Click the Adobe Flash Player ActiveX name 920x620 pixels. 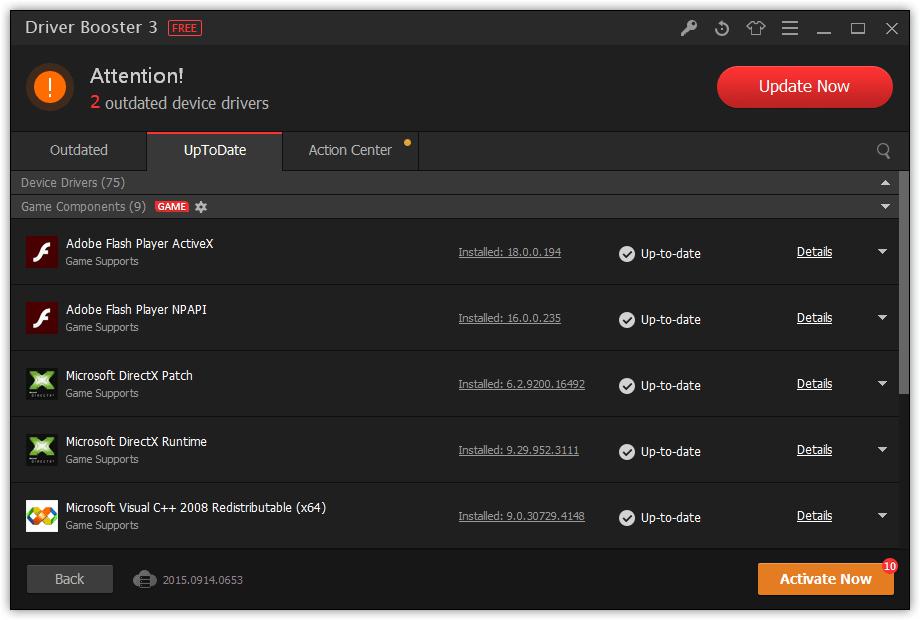[x=140, y=243]
